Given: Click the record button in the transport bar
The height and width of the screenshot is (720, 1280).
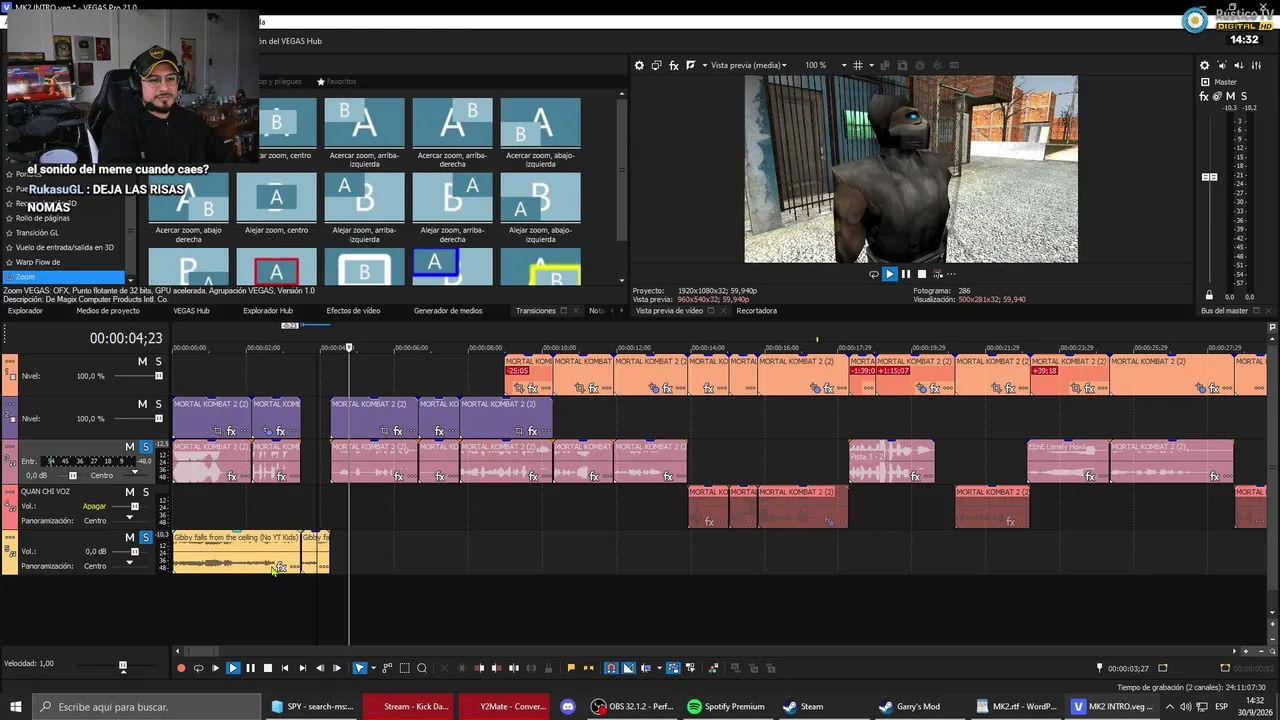Looking at the screenshot, I should [181, 668].
